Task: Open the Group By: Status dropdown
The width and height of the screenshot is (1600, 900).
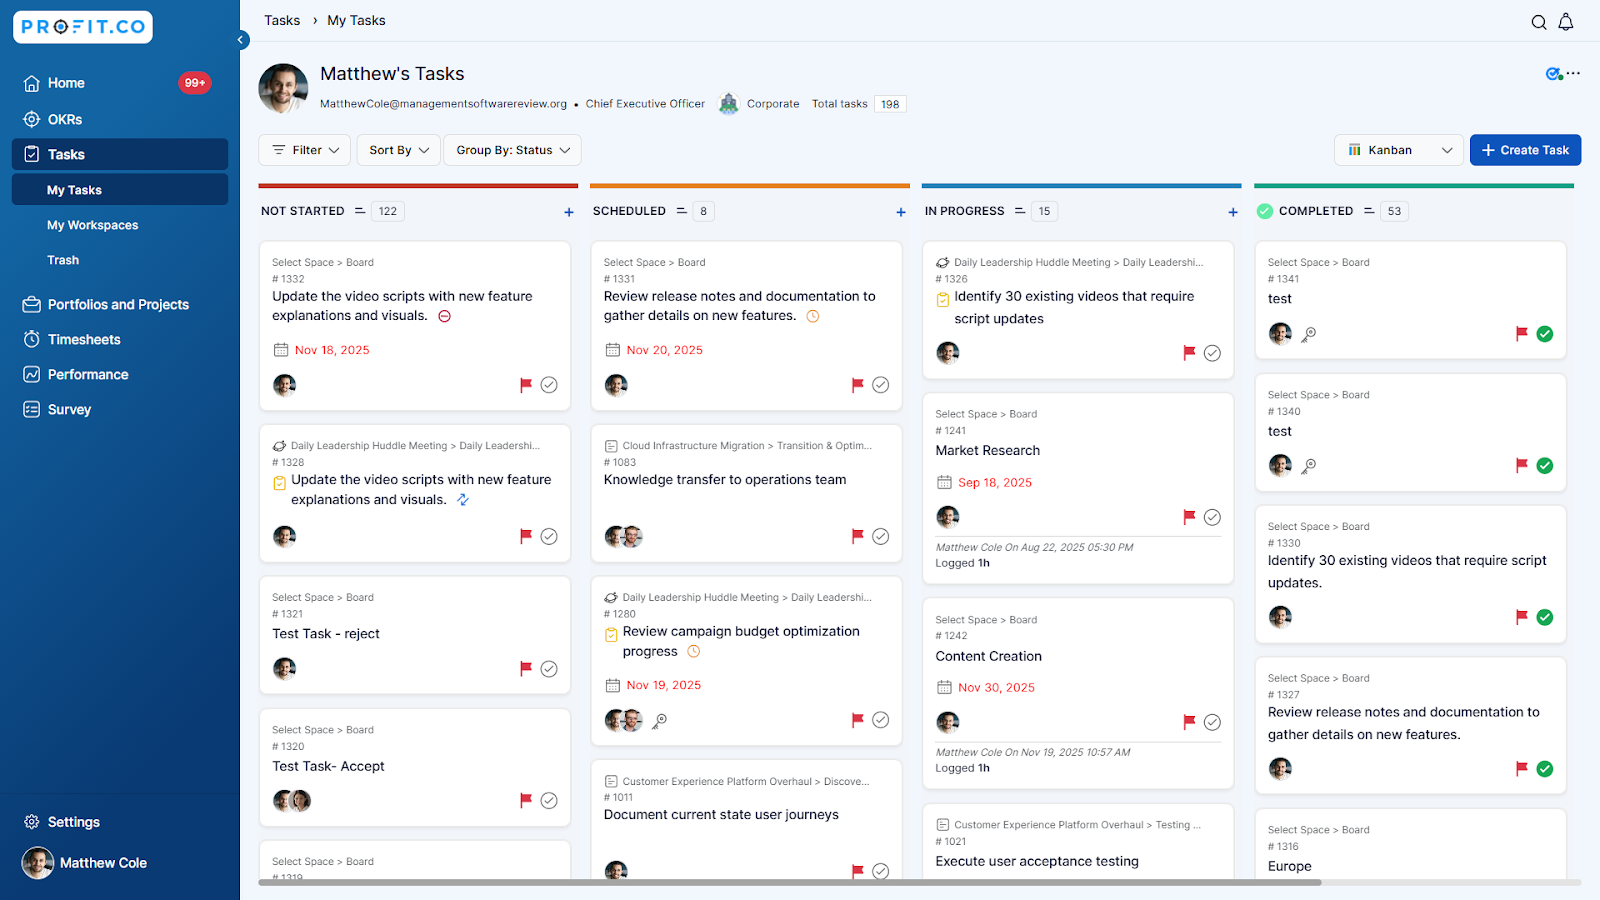Action: 513,150
